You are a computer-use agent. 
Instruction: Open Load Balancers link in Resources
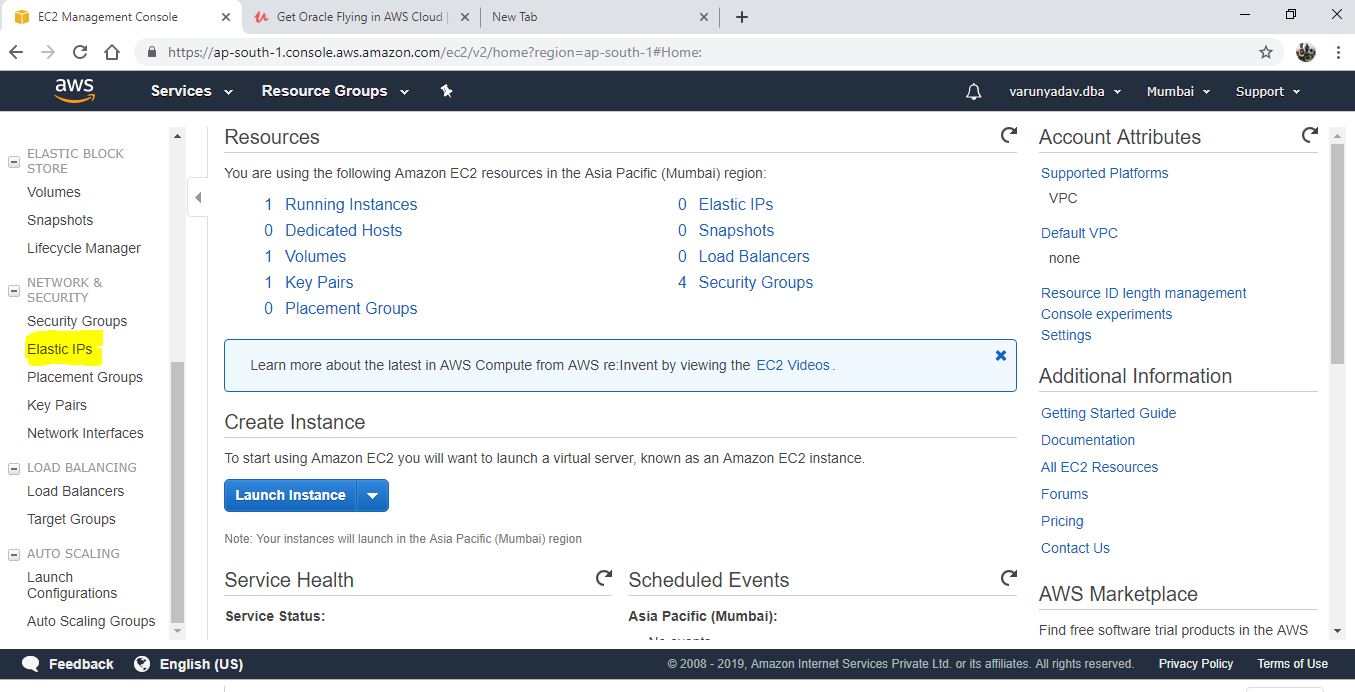pos(754,256)
